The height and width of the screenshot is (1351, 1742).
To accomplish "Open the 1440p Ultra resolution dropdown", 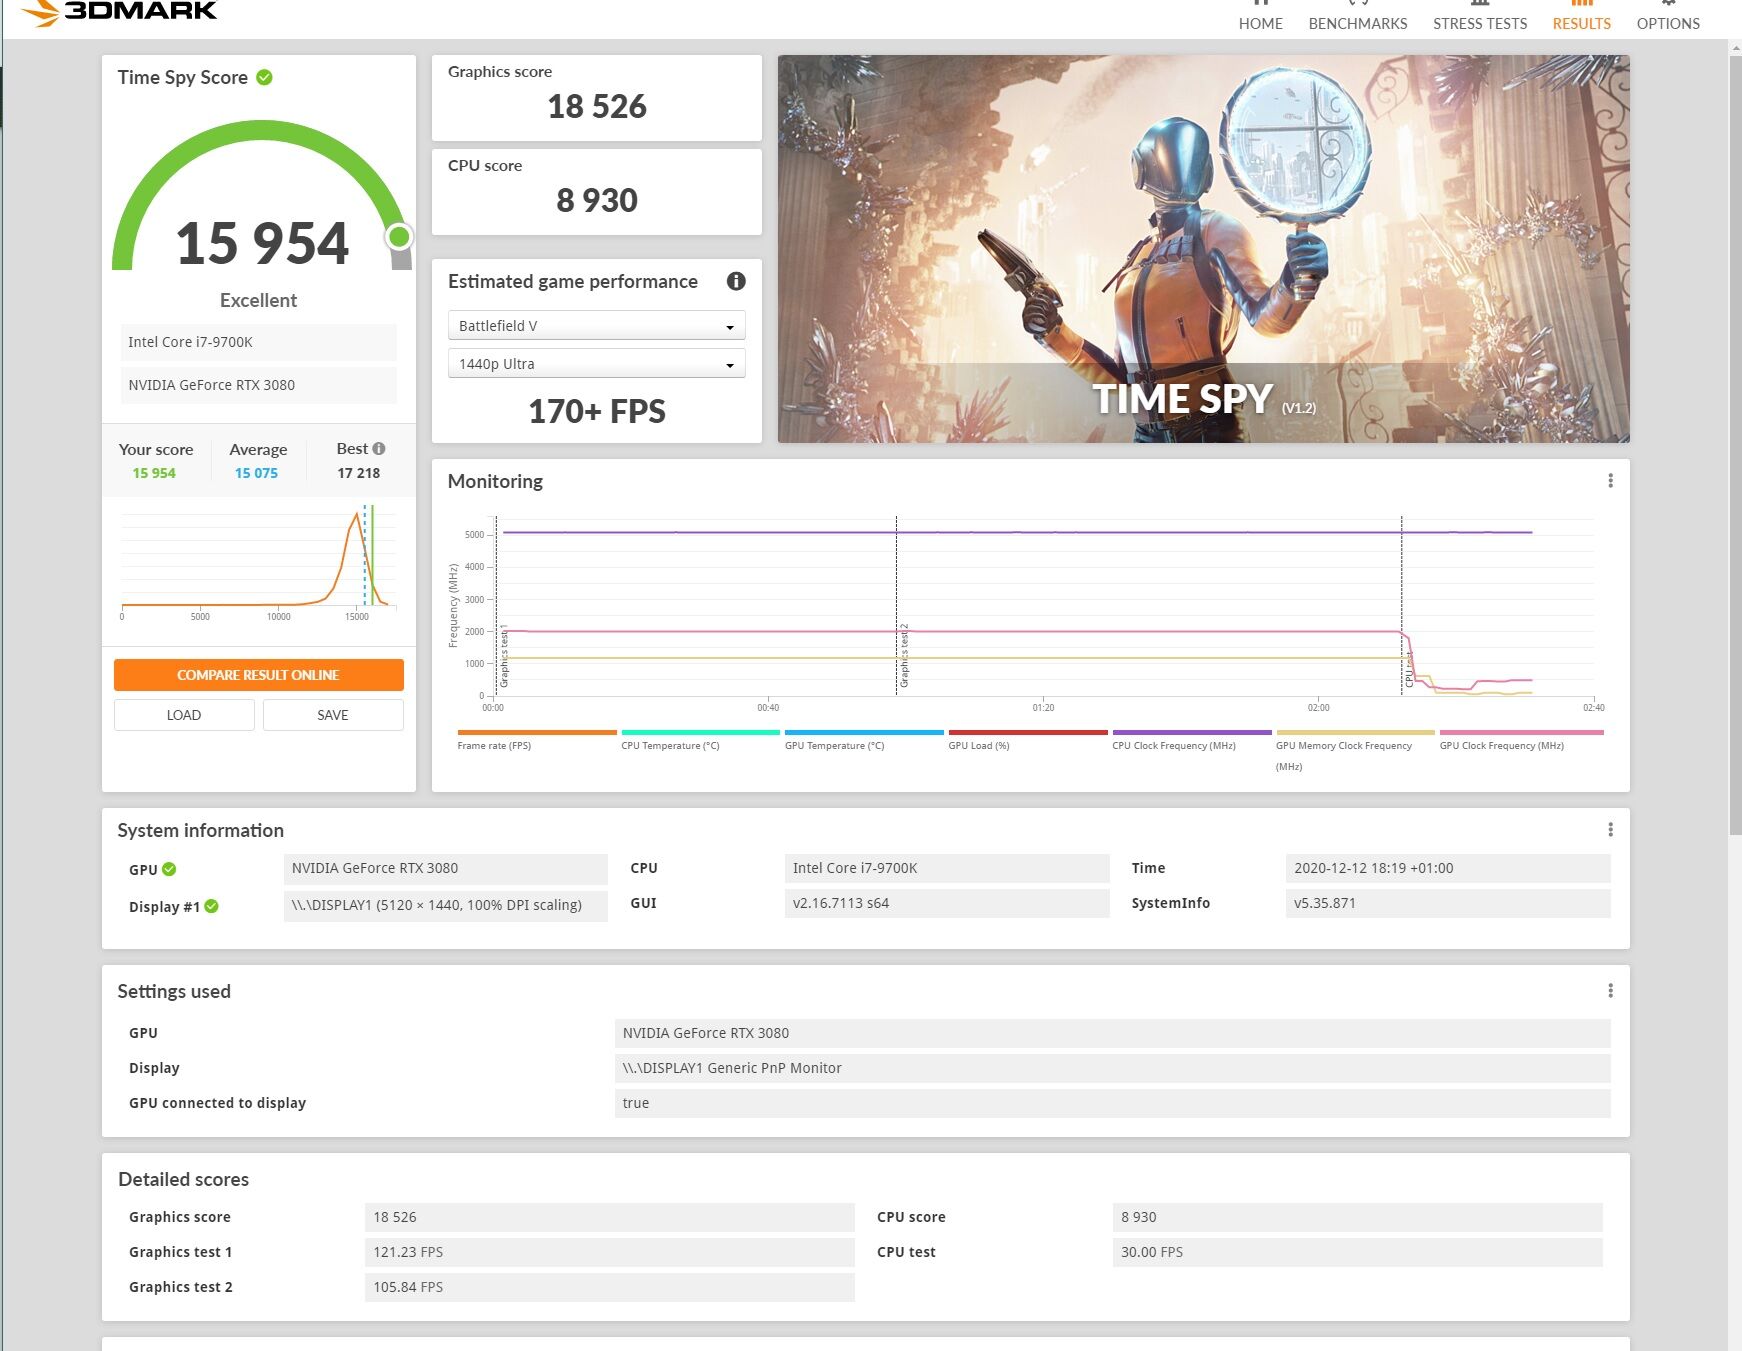I will 597,364.
